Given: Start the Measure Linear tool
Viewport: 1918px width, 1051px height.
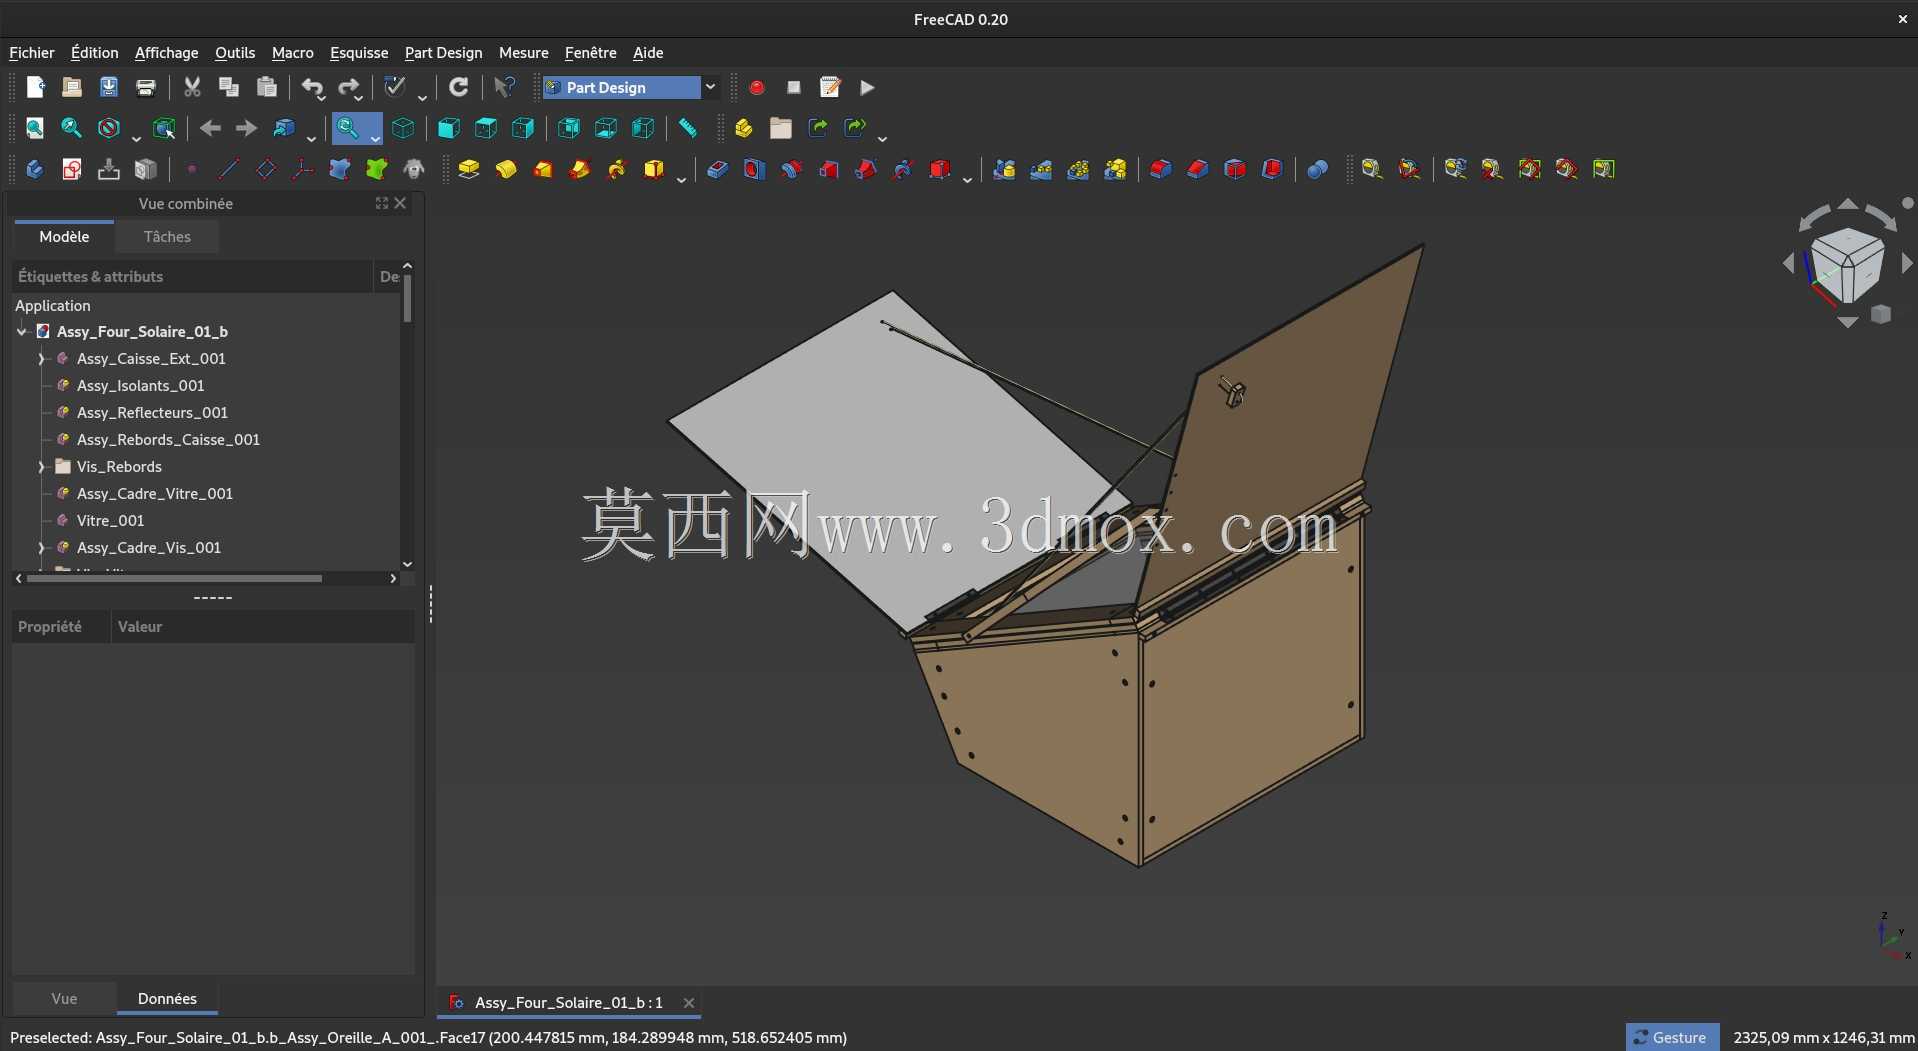Looking at the screenshot, I should pos(1372,169).
